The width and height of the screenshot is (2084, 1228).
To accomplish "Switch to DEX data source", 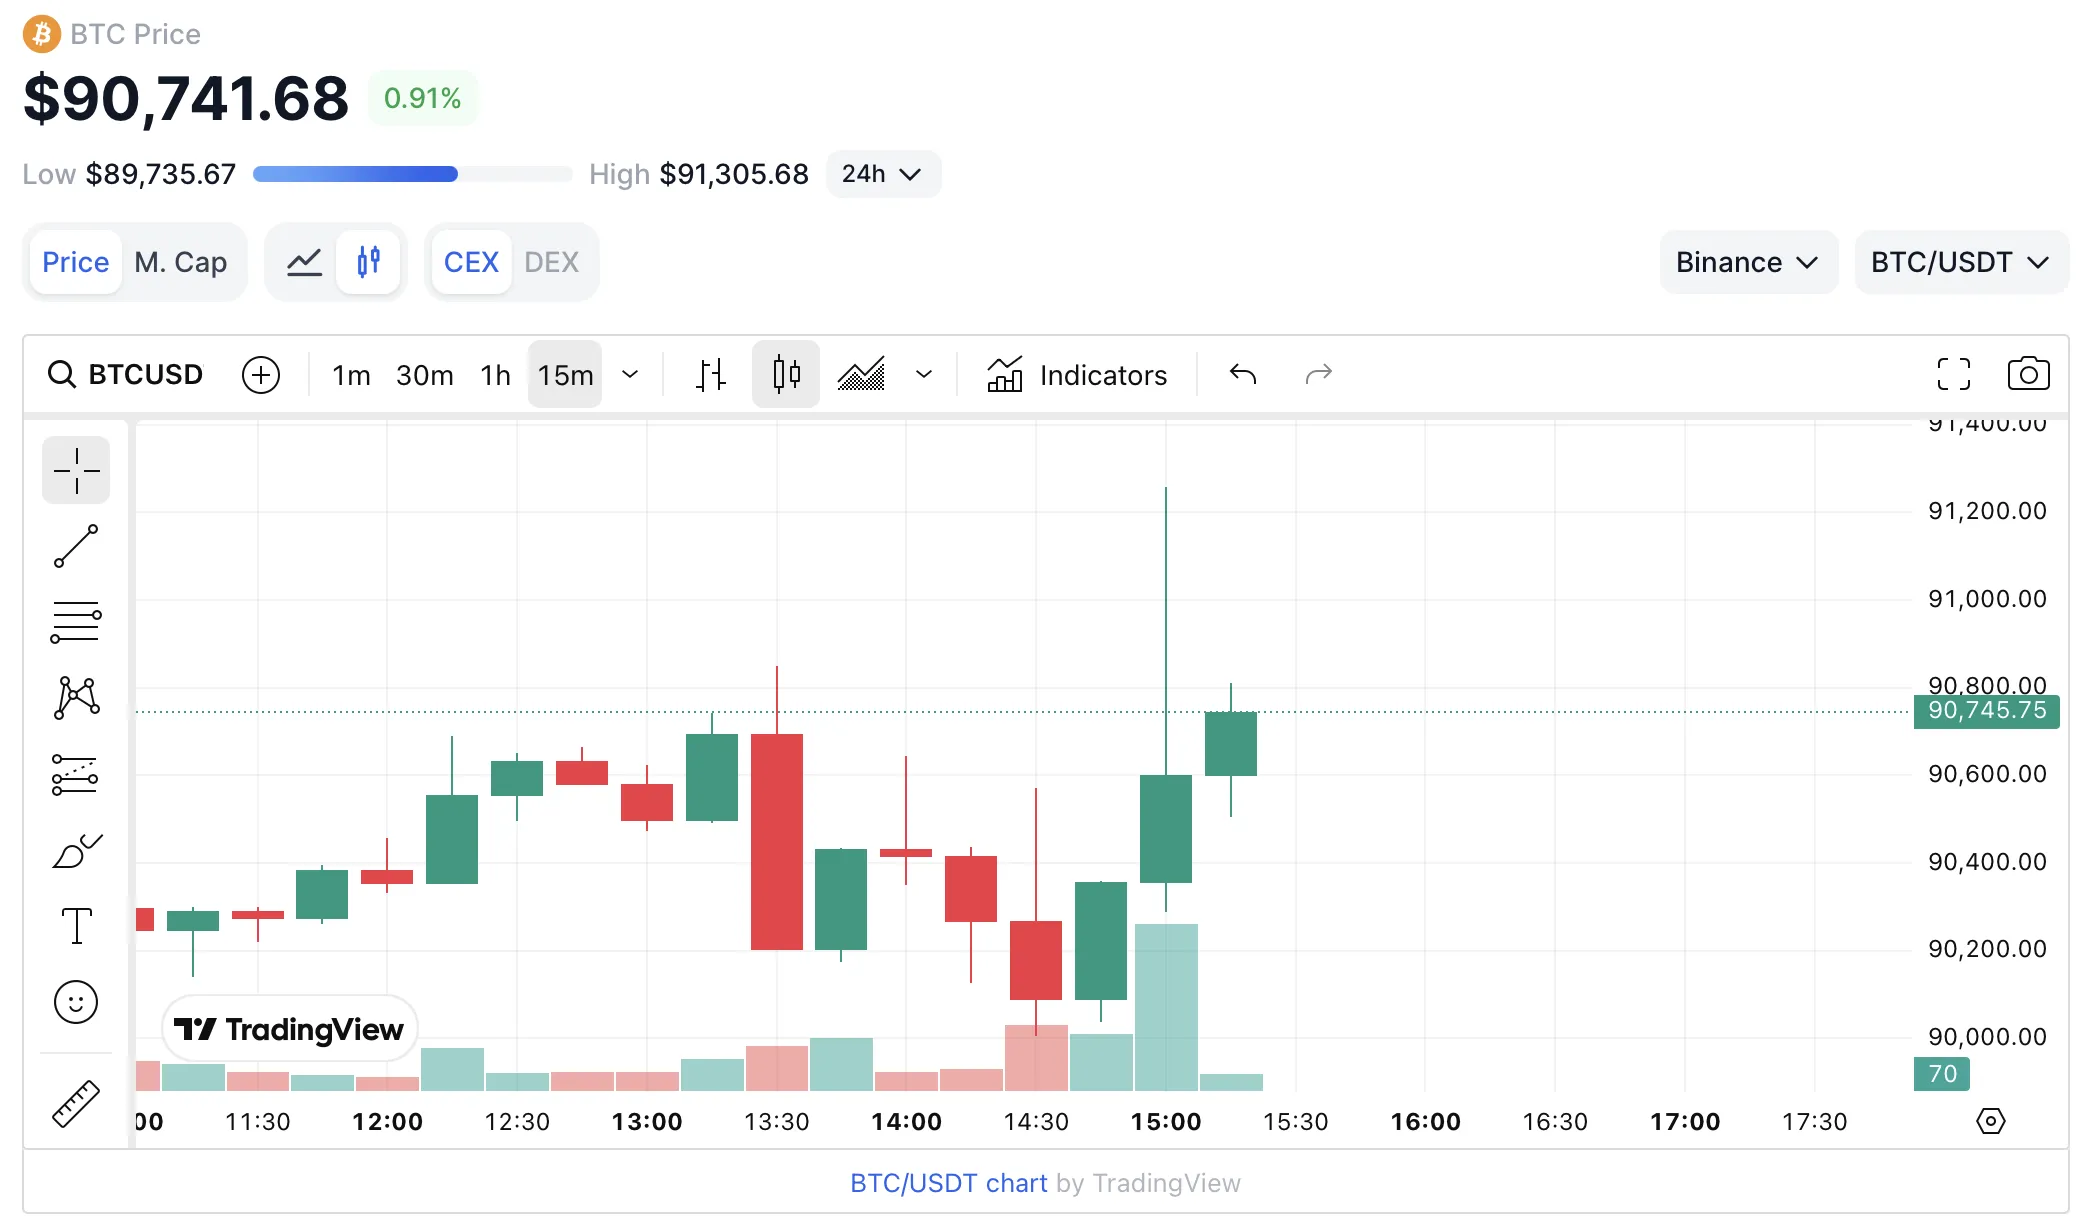I will tap(551, 262).
